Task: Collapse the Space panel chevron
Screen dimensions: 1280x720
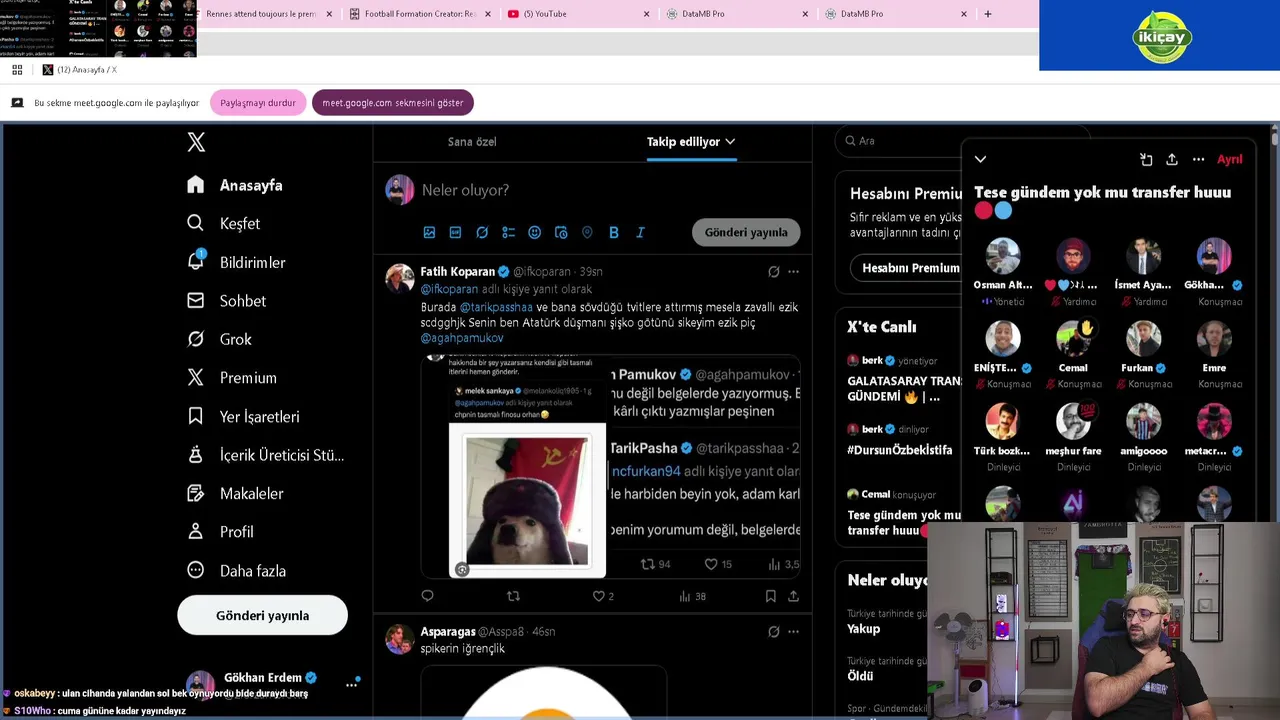Action: tap(980, 159)
